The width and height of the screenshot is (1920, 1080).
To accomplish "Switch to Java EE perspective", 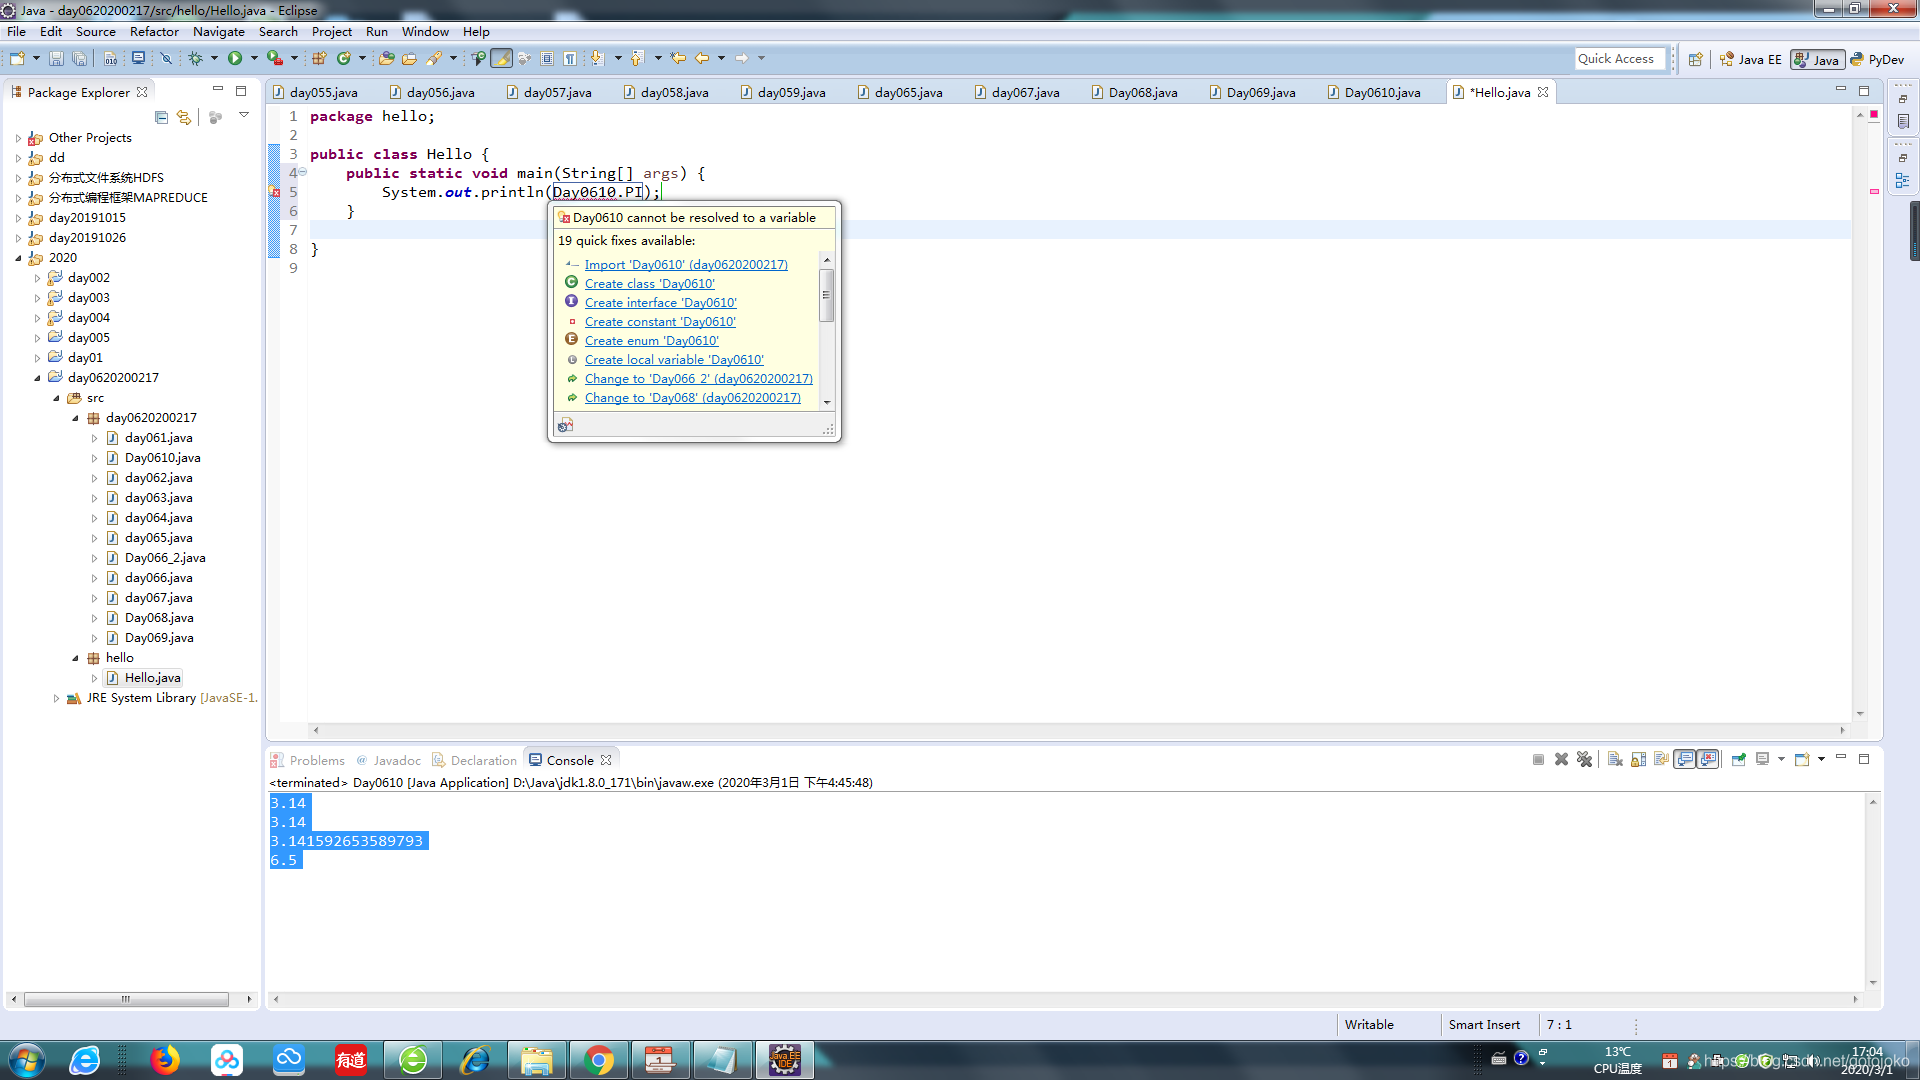I will point(1750,60).
